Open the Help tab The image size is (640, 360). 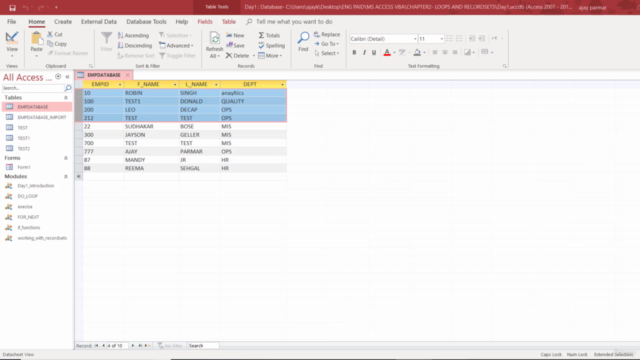[182, 22]
